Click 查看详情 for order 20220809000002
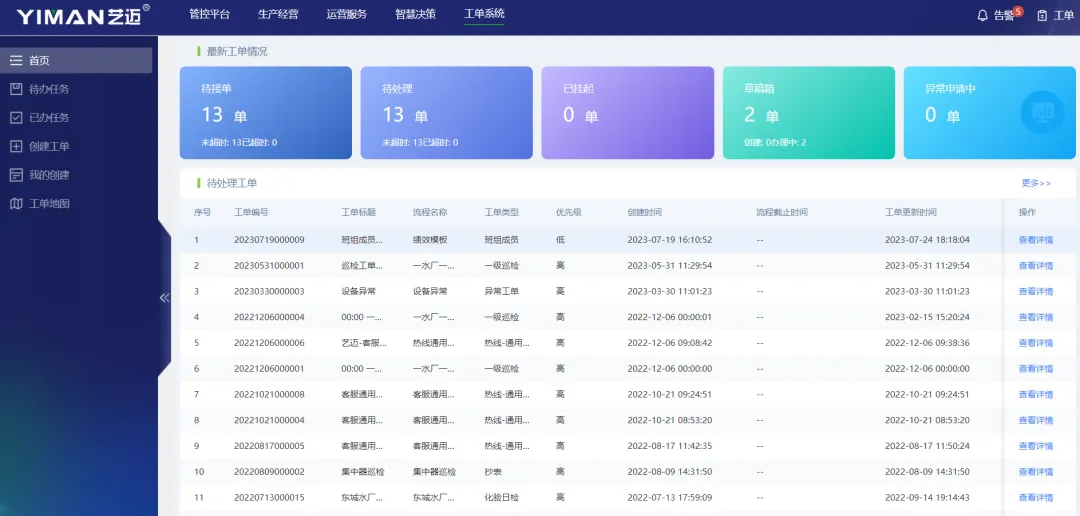1080x516 pixels. (1035, 472)
